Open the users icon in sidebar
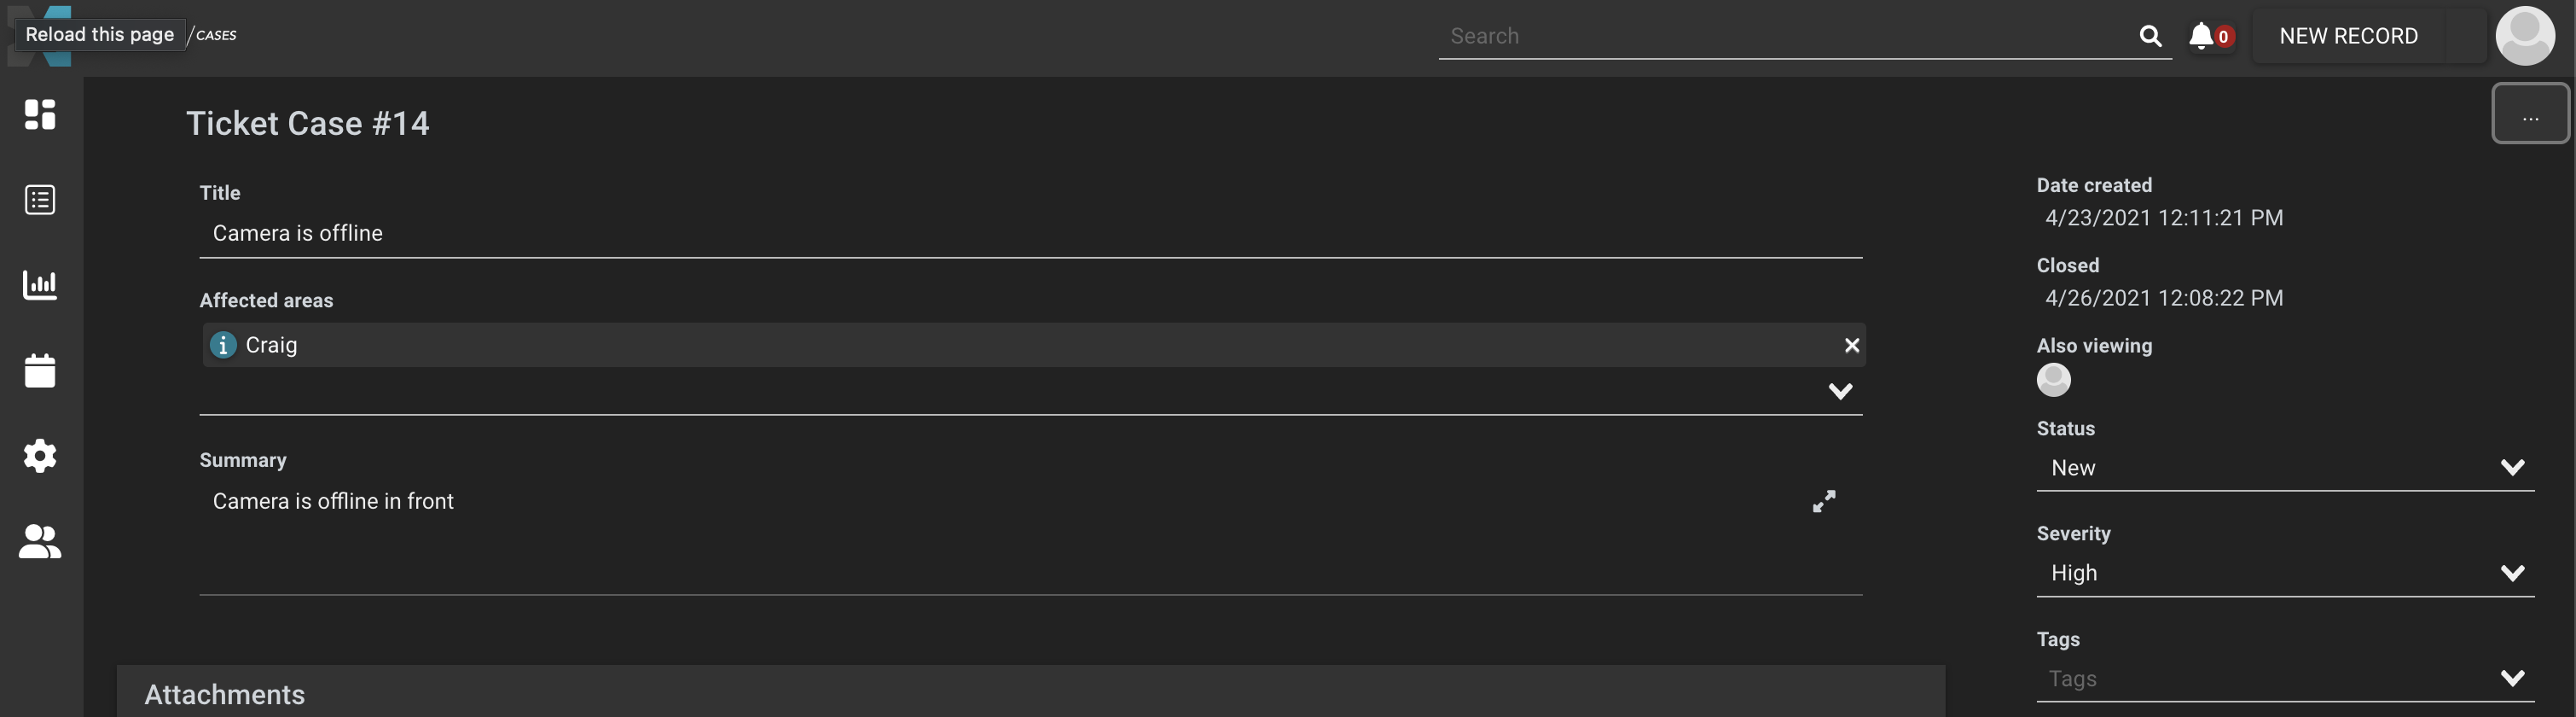Viewport: 2576px width, 717px height. tap(40, 542)
